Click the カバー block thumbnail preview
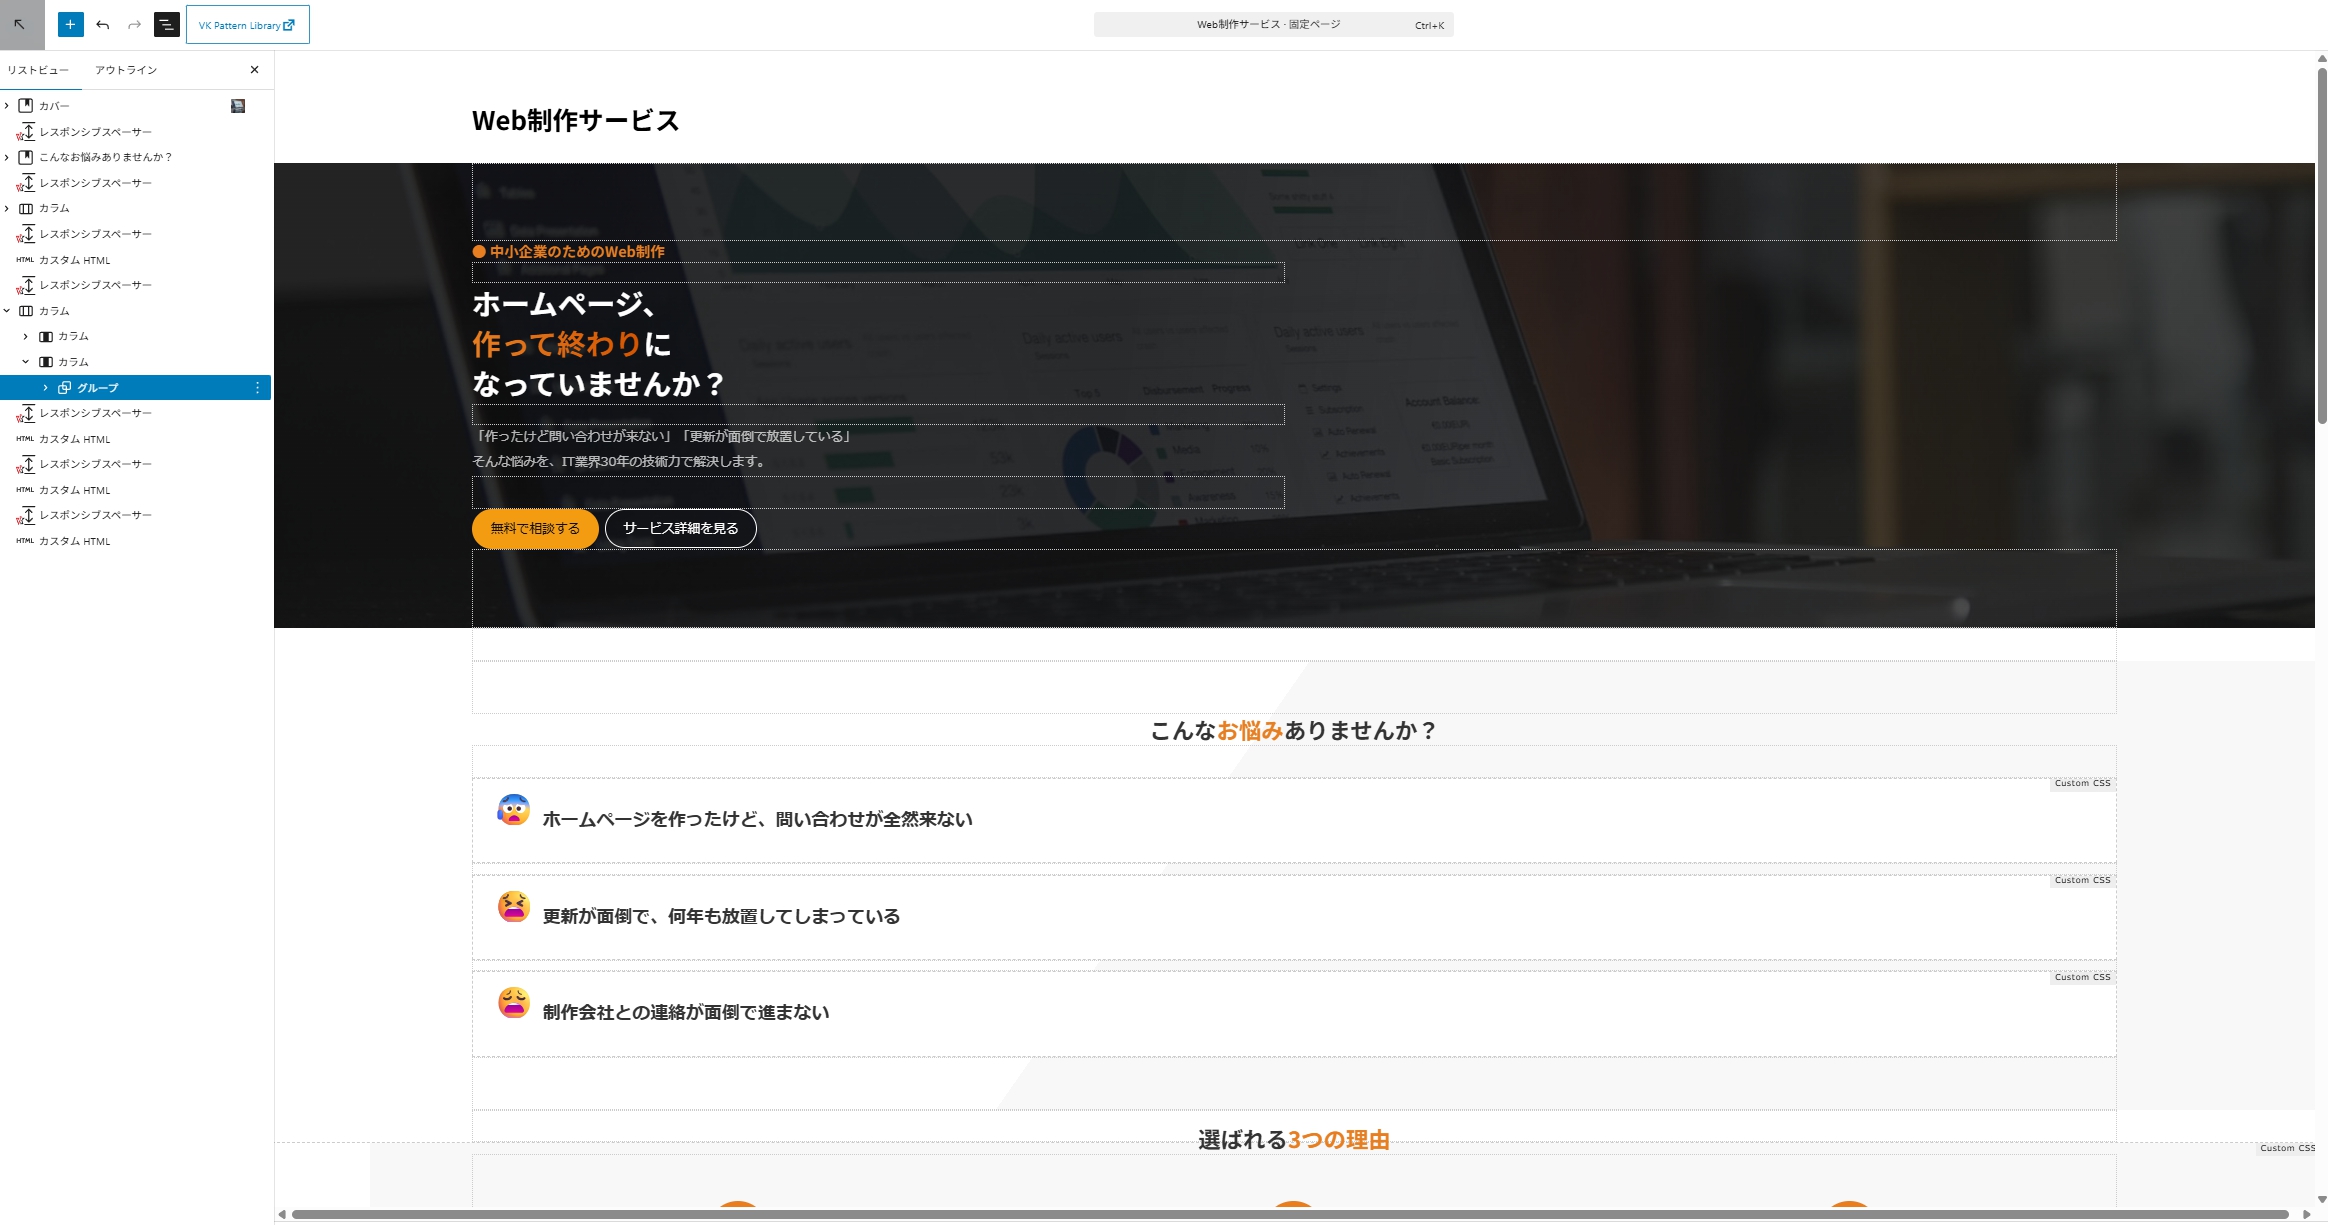Image resolution: width=2328 pixels, height=1225 pixels. coord(238,105)
